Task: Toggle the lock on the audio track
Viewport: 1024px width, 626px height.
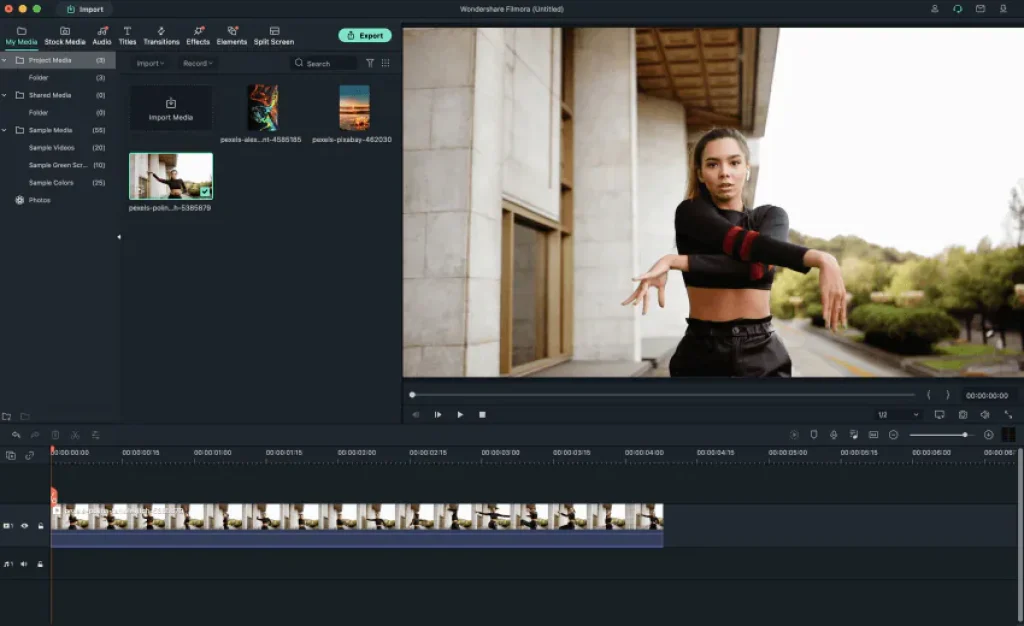Action: [40, 564]
